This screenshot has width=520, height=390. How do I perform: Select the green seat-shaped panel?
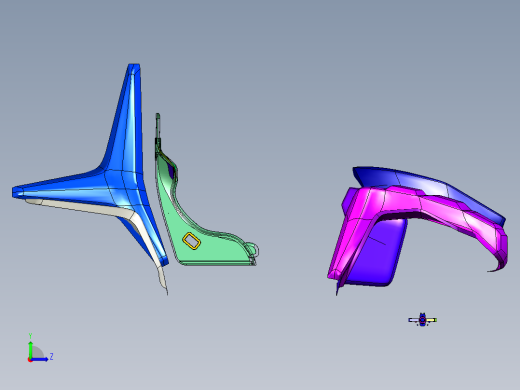click(213, 249)
